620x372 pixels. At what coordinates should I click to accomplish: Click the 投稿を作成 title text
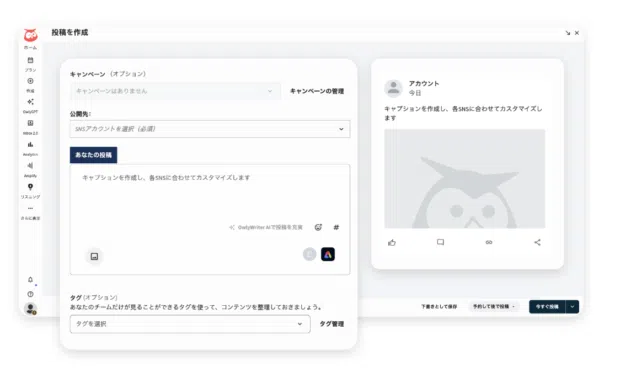[70, 32]
